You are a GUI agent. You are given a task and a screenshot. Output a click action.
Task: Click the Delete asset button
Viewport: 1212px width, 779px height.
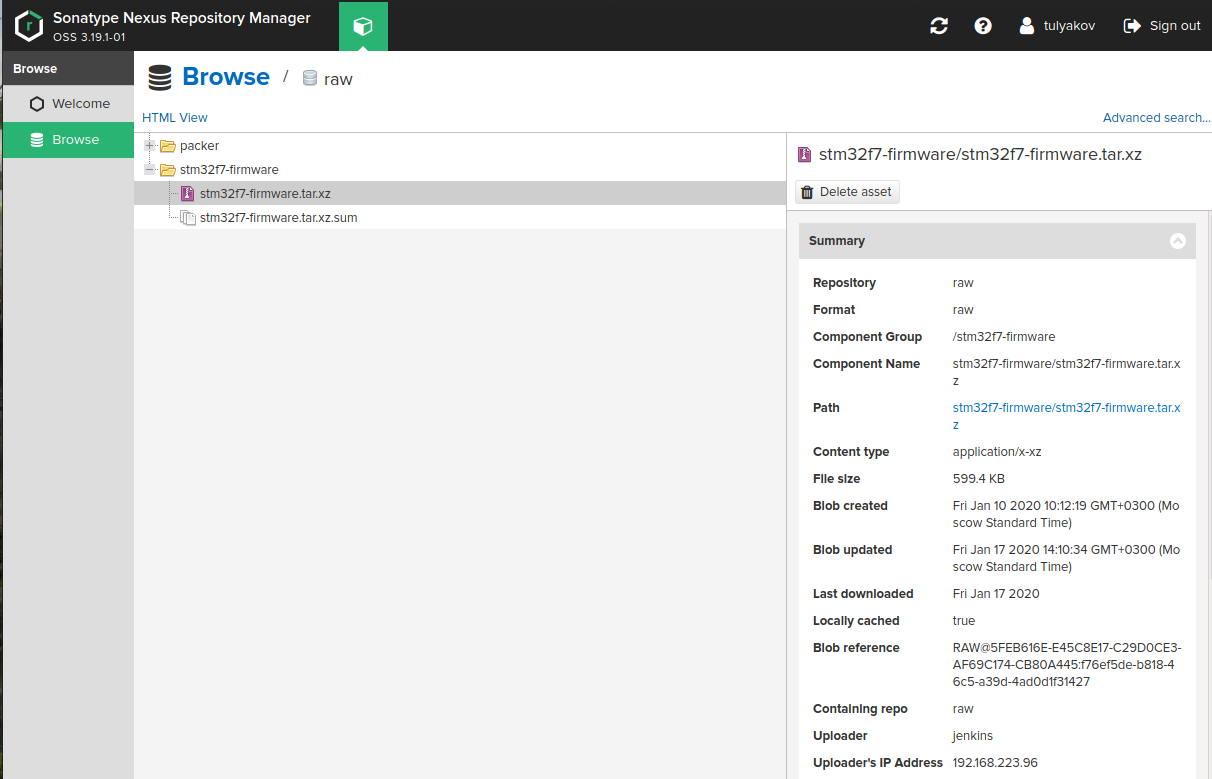tap(847, 192)
